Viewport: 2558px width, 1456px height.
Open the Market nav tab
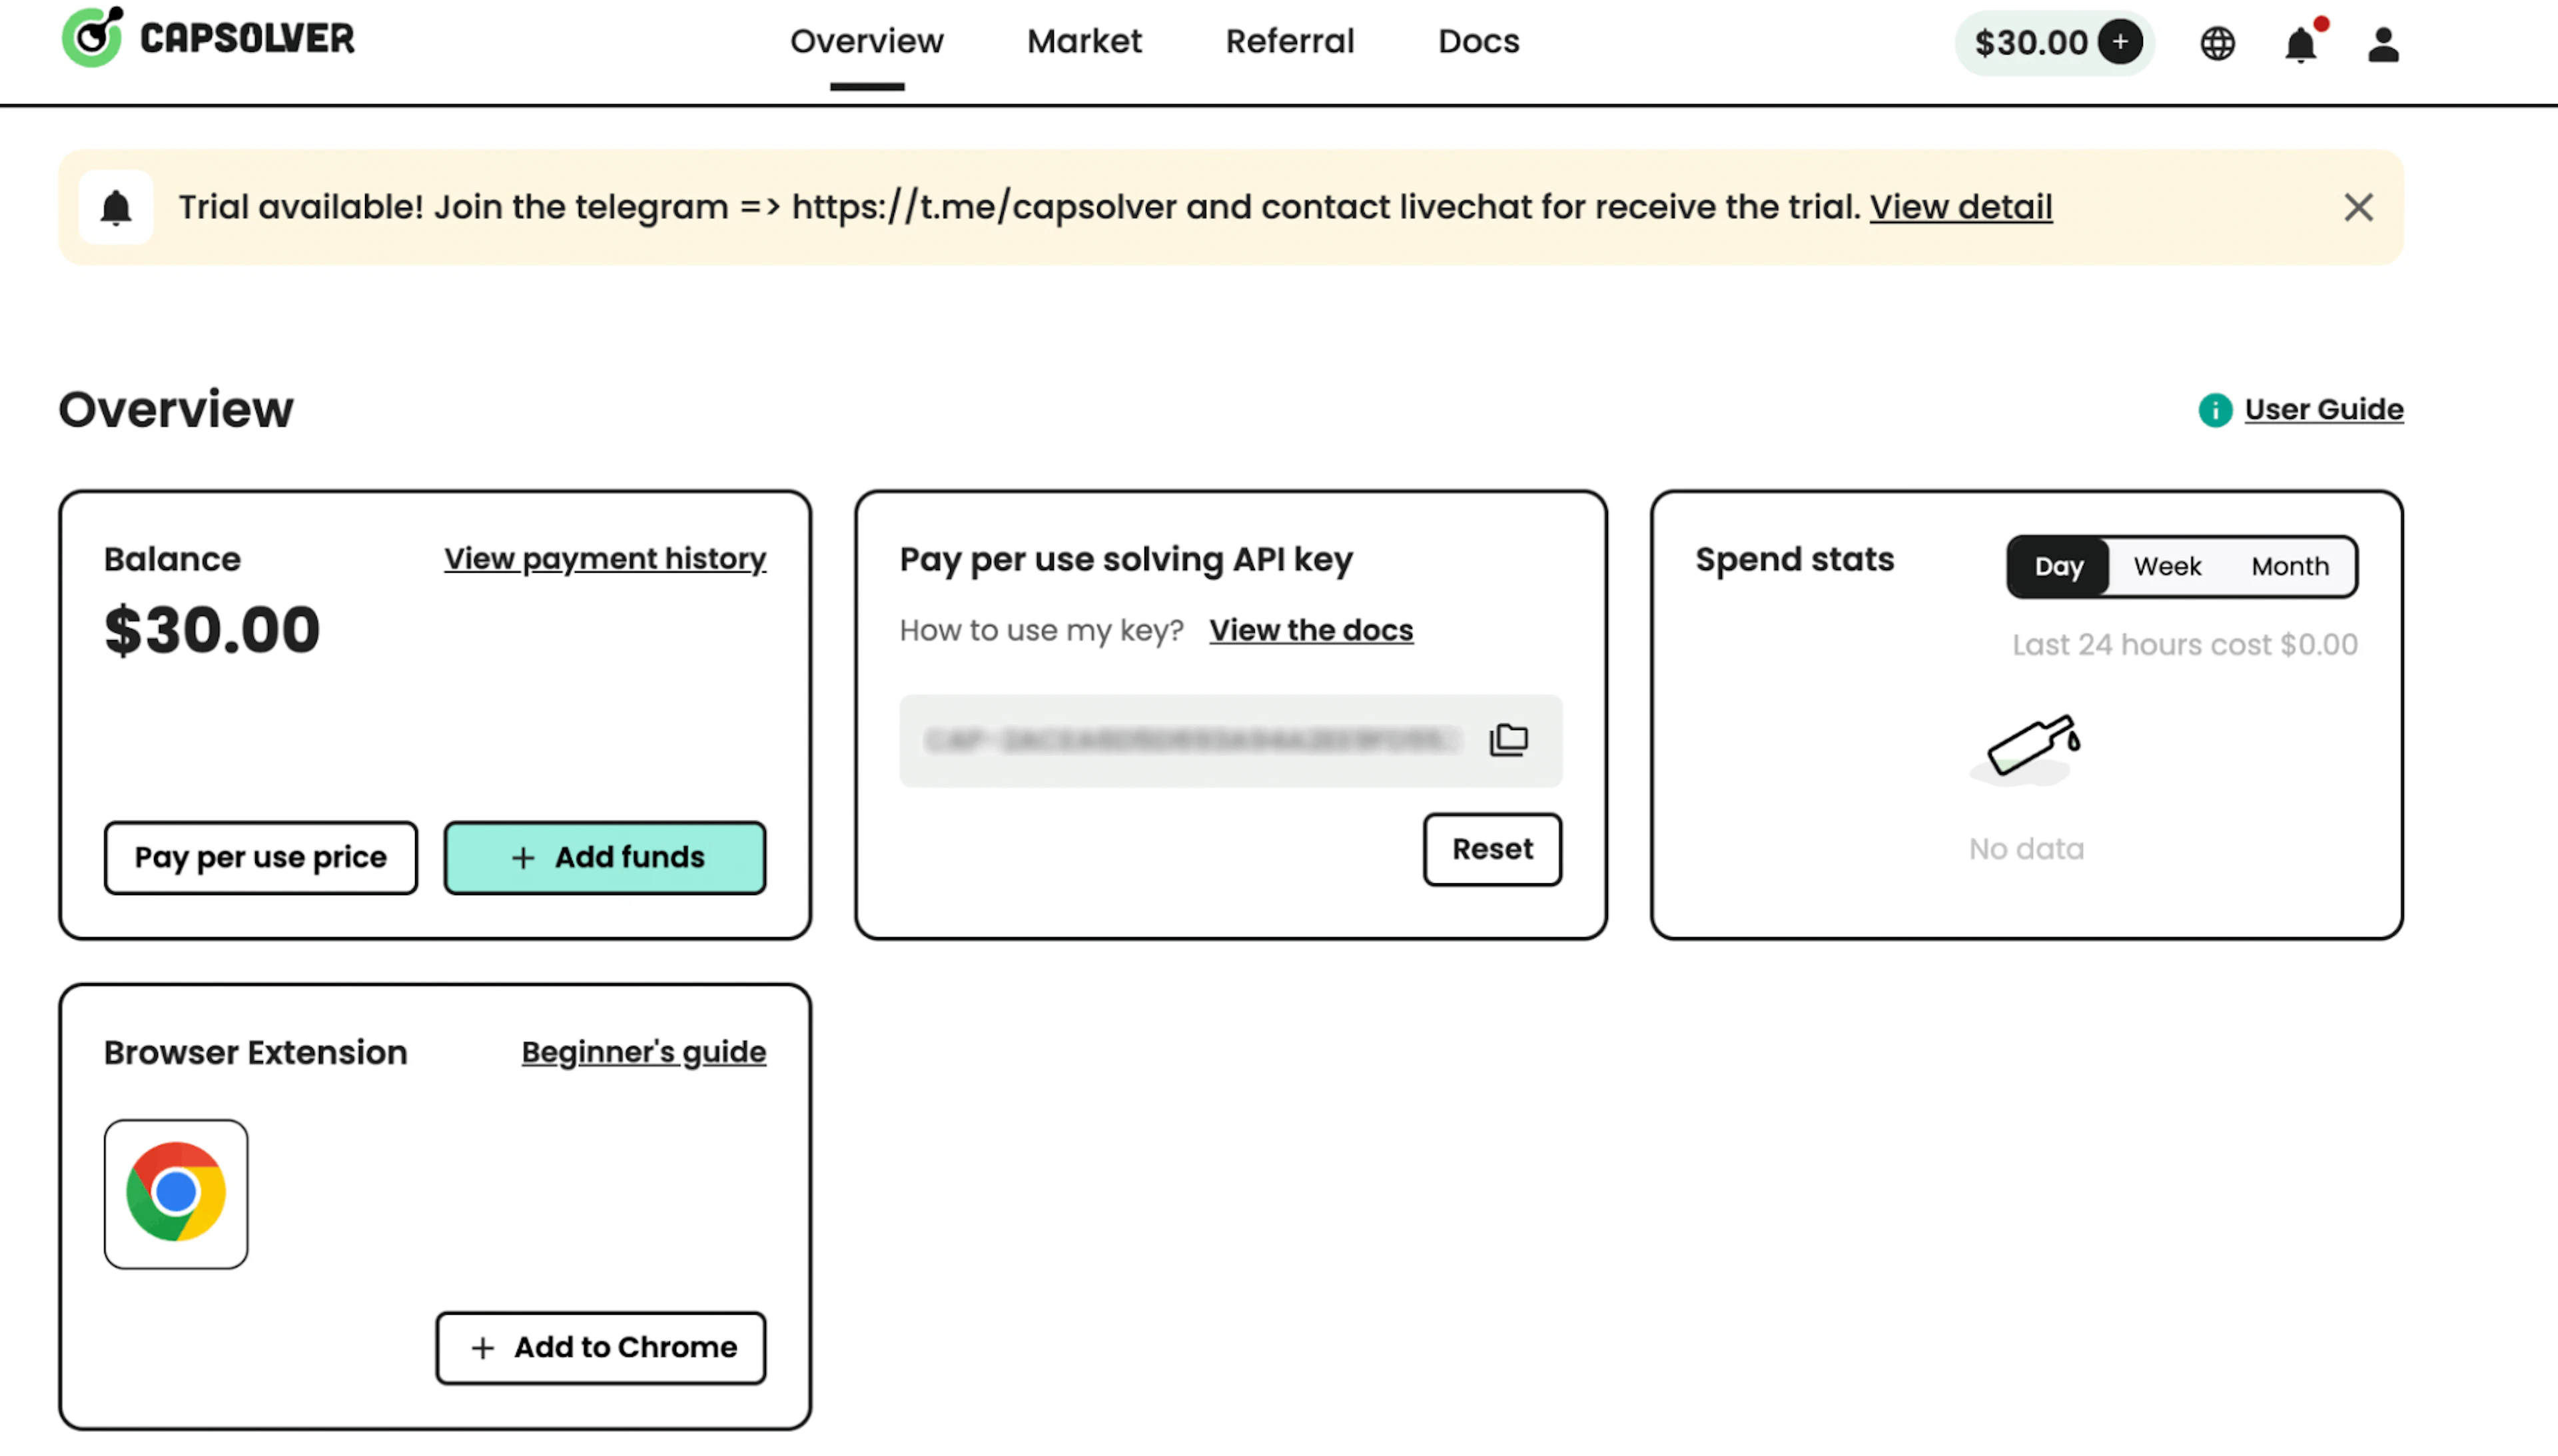(x=1084, y=41)
